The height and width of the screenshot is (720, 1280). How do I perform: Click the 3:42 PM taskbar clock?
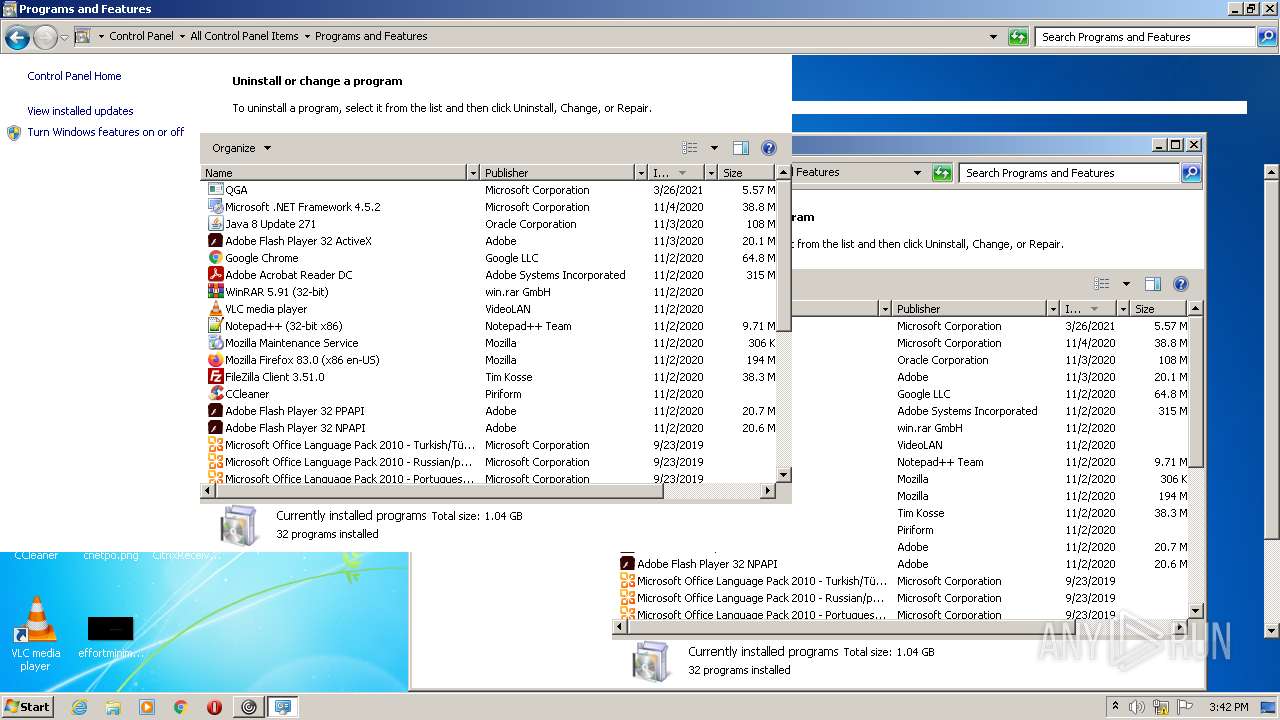tap(1228, 707)
